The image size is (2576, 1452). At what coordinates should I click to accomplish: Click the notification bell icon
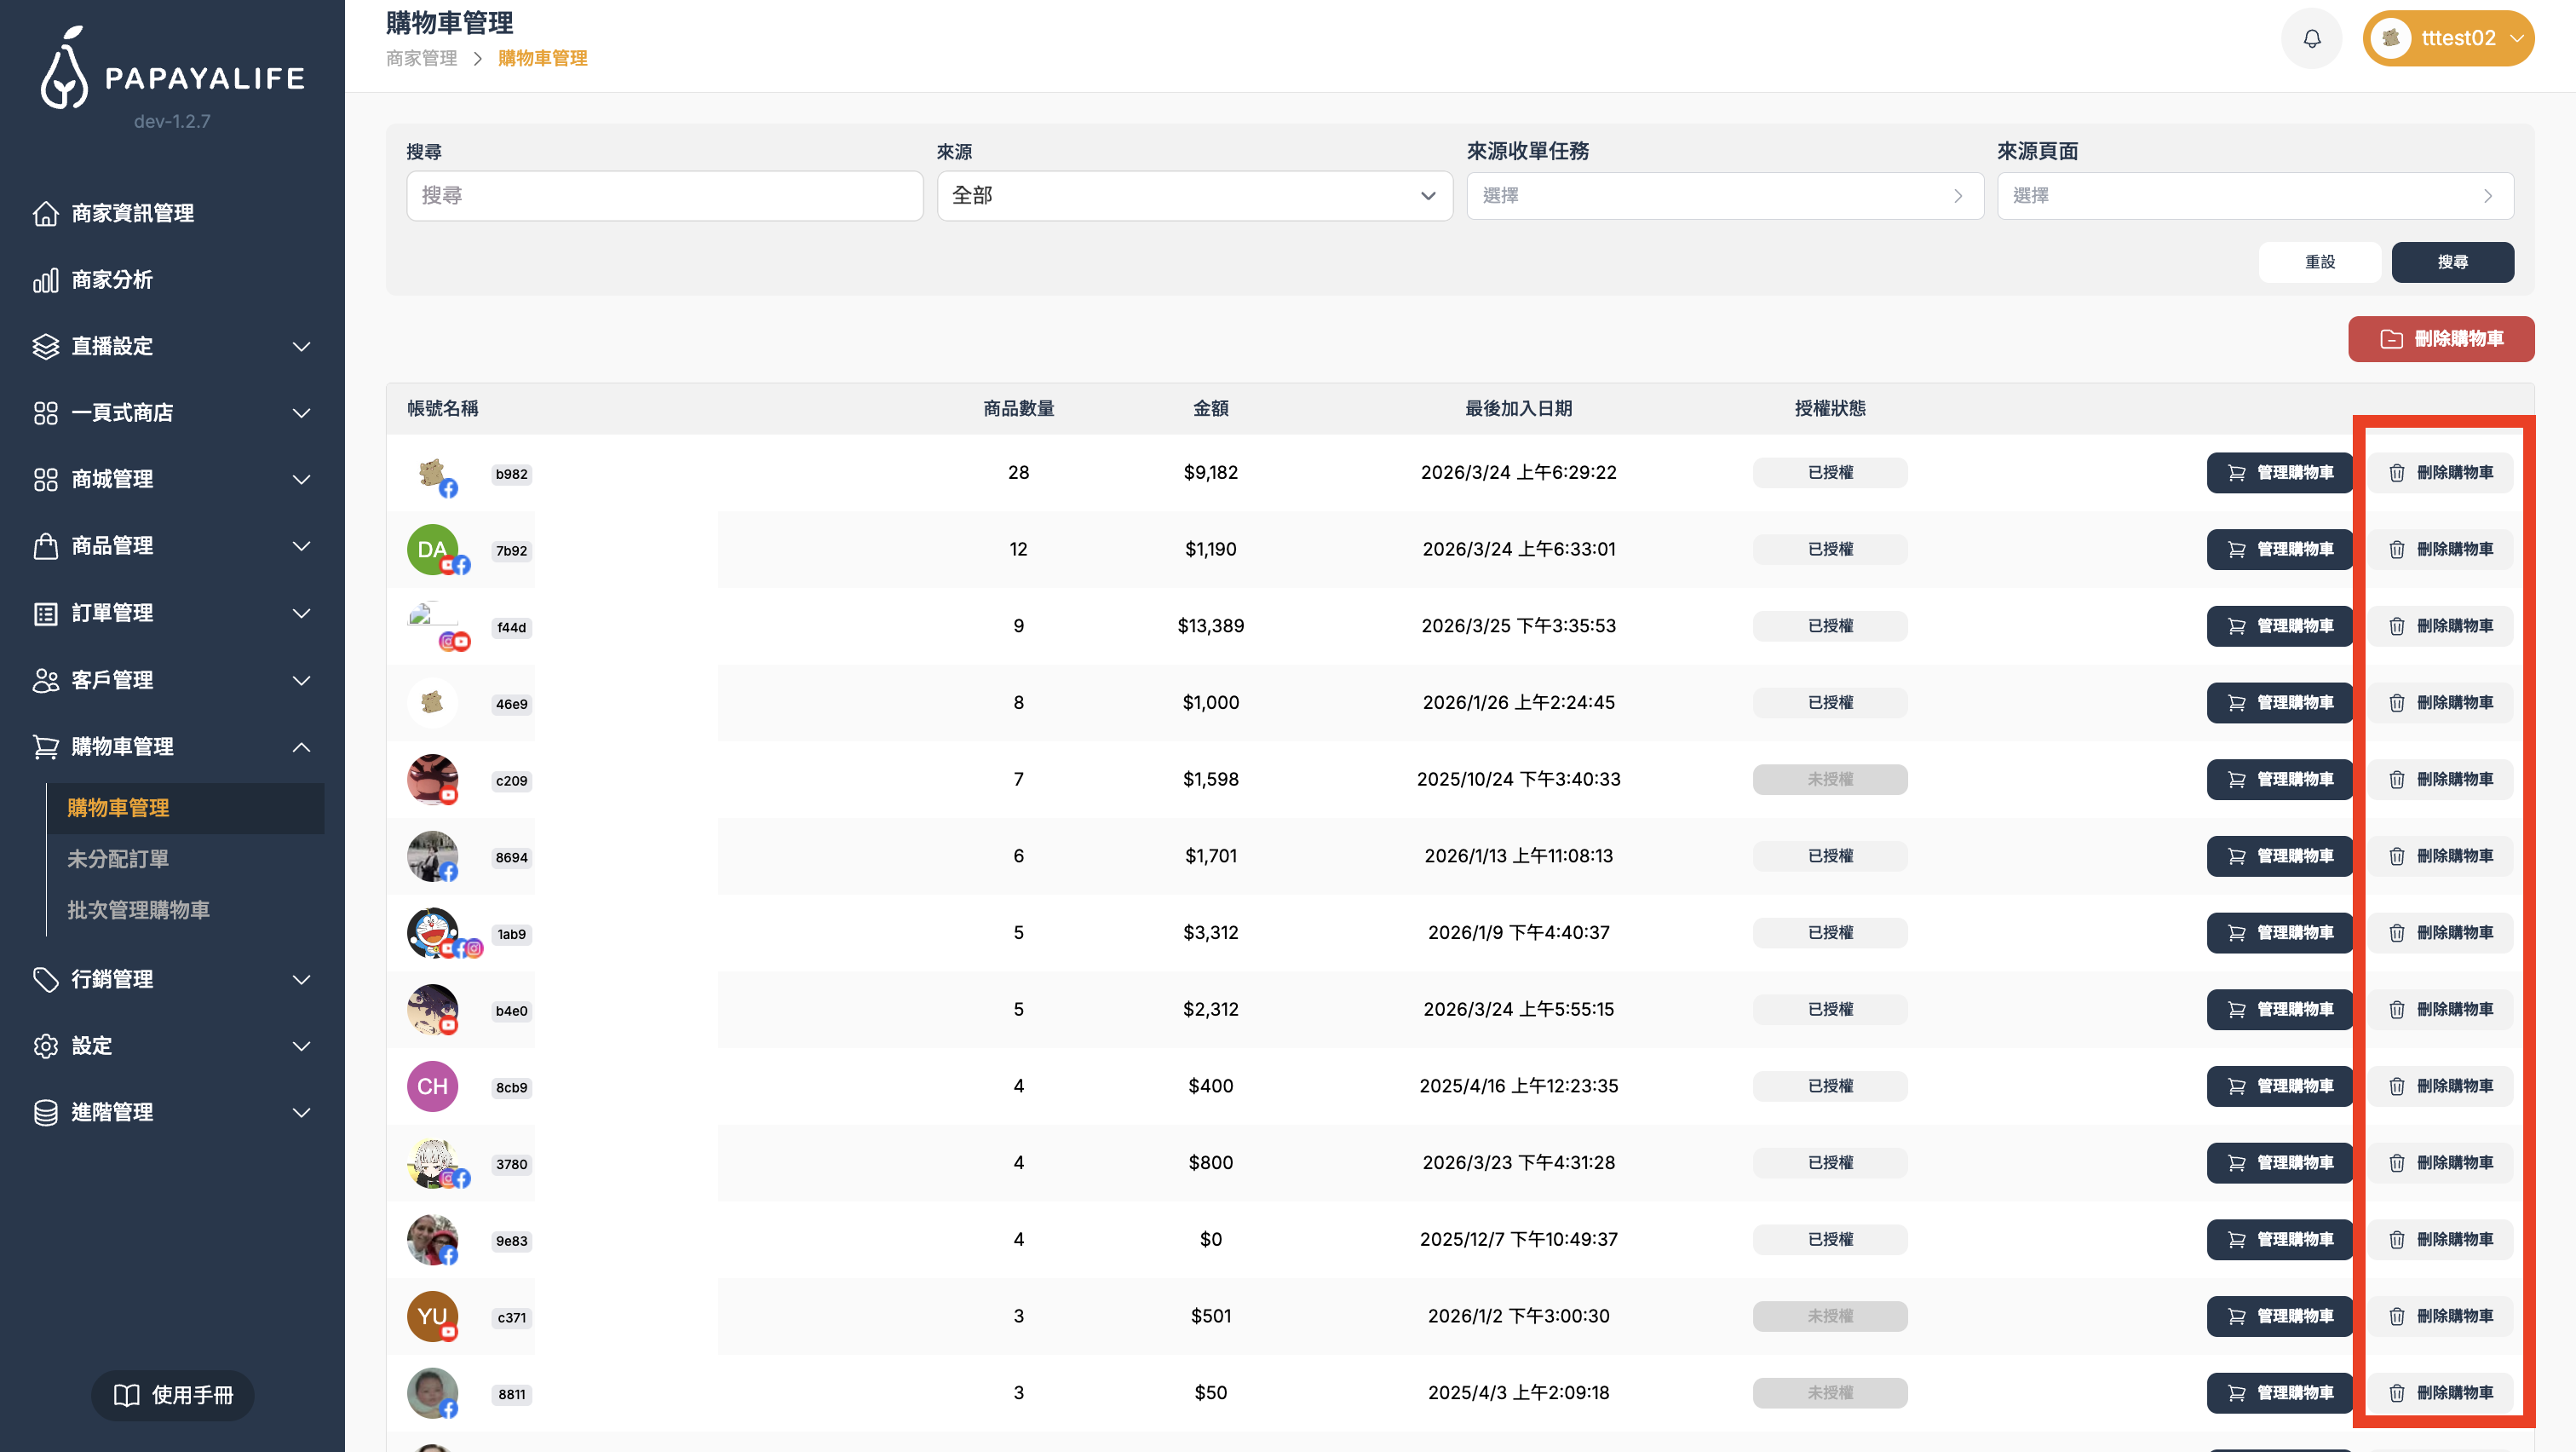pos(2311,39)
